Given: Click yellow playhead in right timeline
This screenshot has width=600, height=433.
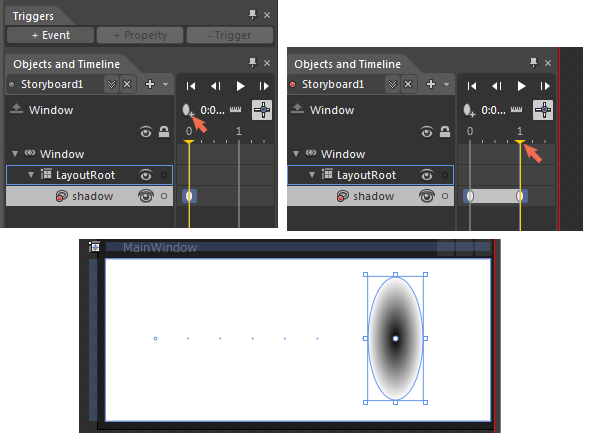Looking at the screenshot, I should (x=520, y=142).
